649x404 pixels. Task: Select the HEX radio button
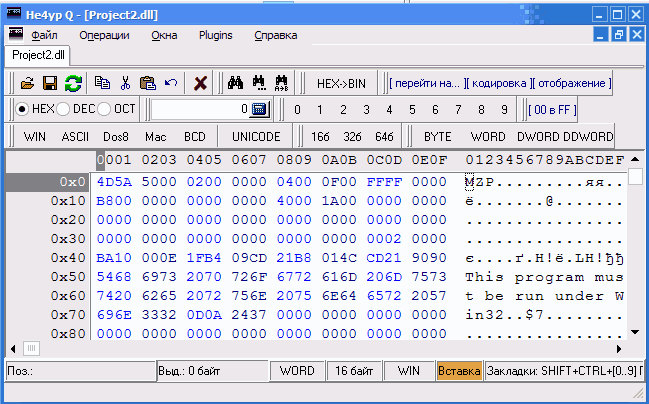[22, 109]
